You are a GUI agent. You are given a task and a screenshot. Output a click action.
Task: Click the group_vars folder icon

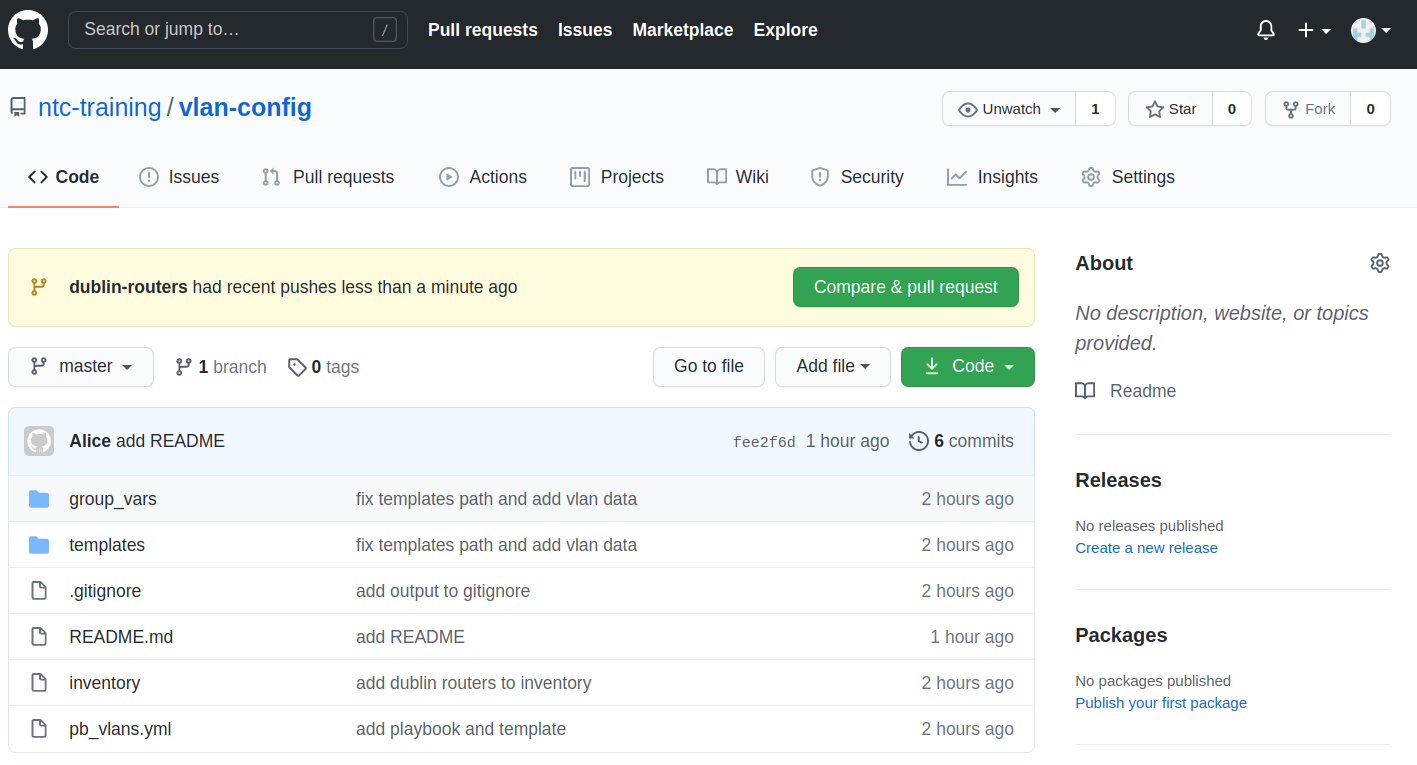pyautogui.click(x=39, y=499)
